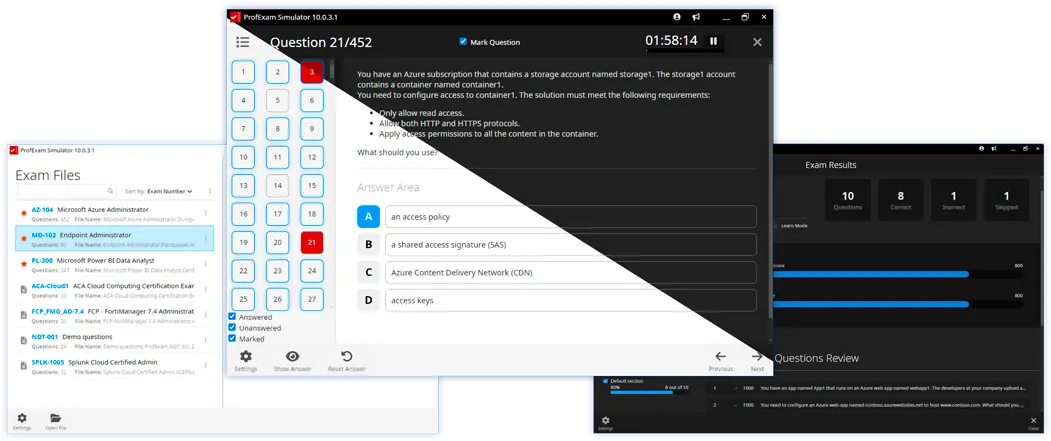Click the 10 Questions results tile

(x=848, y=200)
